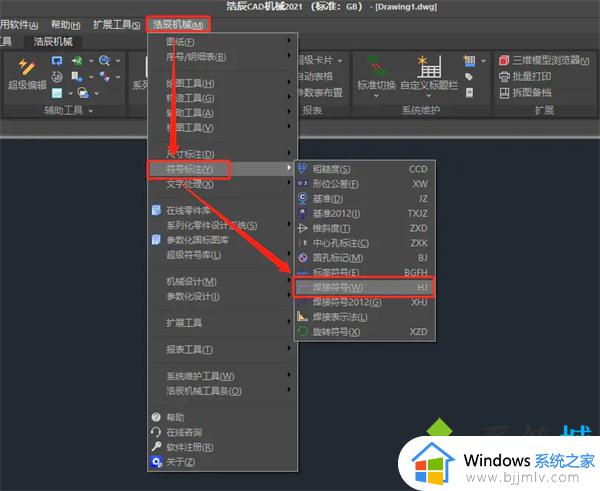Screen dimensions: 600x491
Task: Expand dropdown arrow beside the cyan square icon
Action: pyautogui.click(x=70, y=93)
